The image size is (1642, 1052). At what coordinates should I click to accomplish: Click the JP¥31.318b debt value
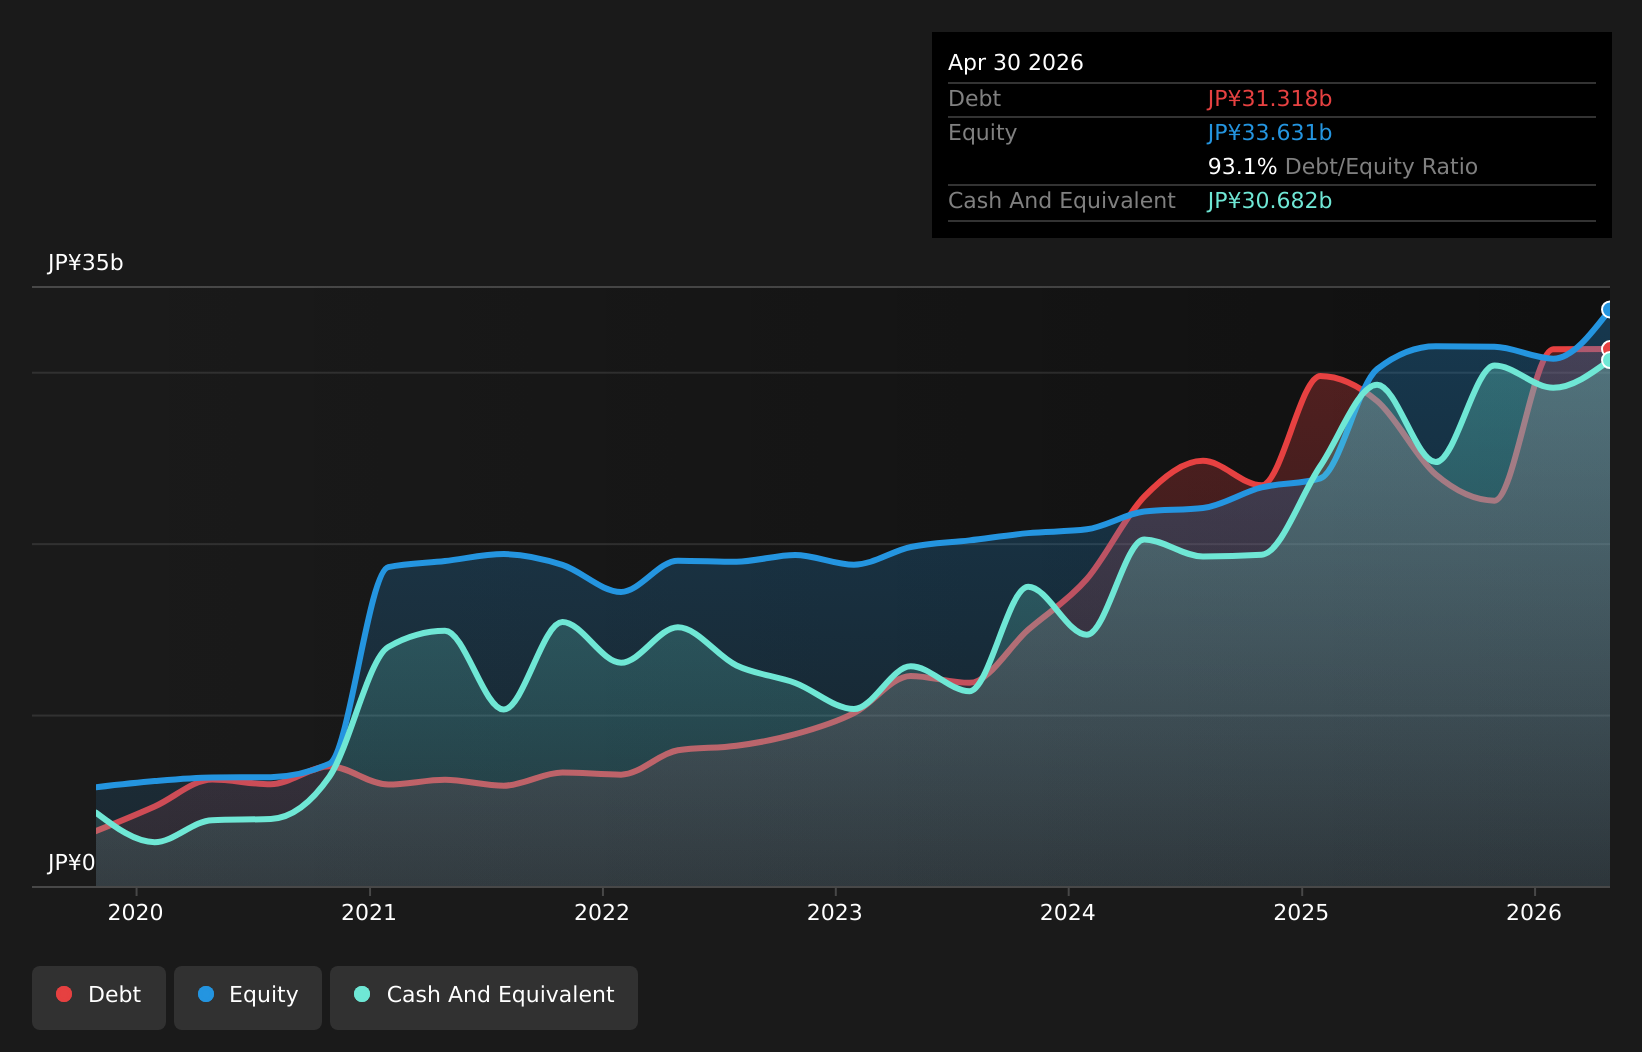click(1270, 99)
